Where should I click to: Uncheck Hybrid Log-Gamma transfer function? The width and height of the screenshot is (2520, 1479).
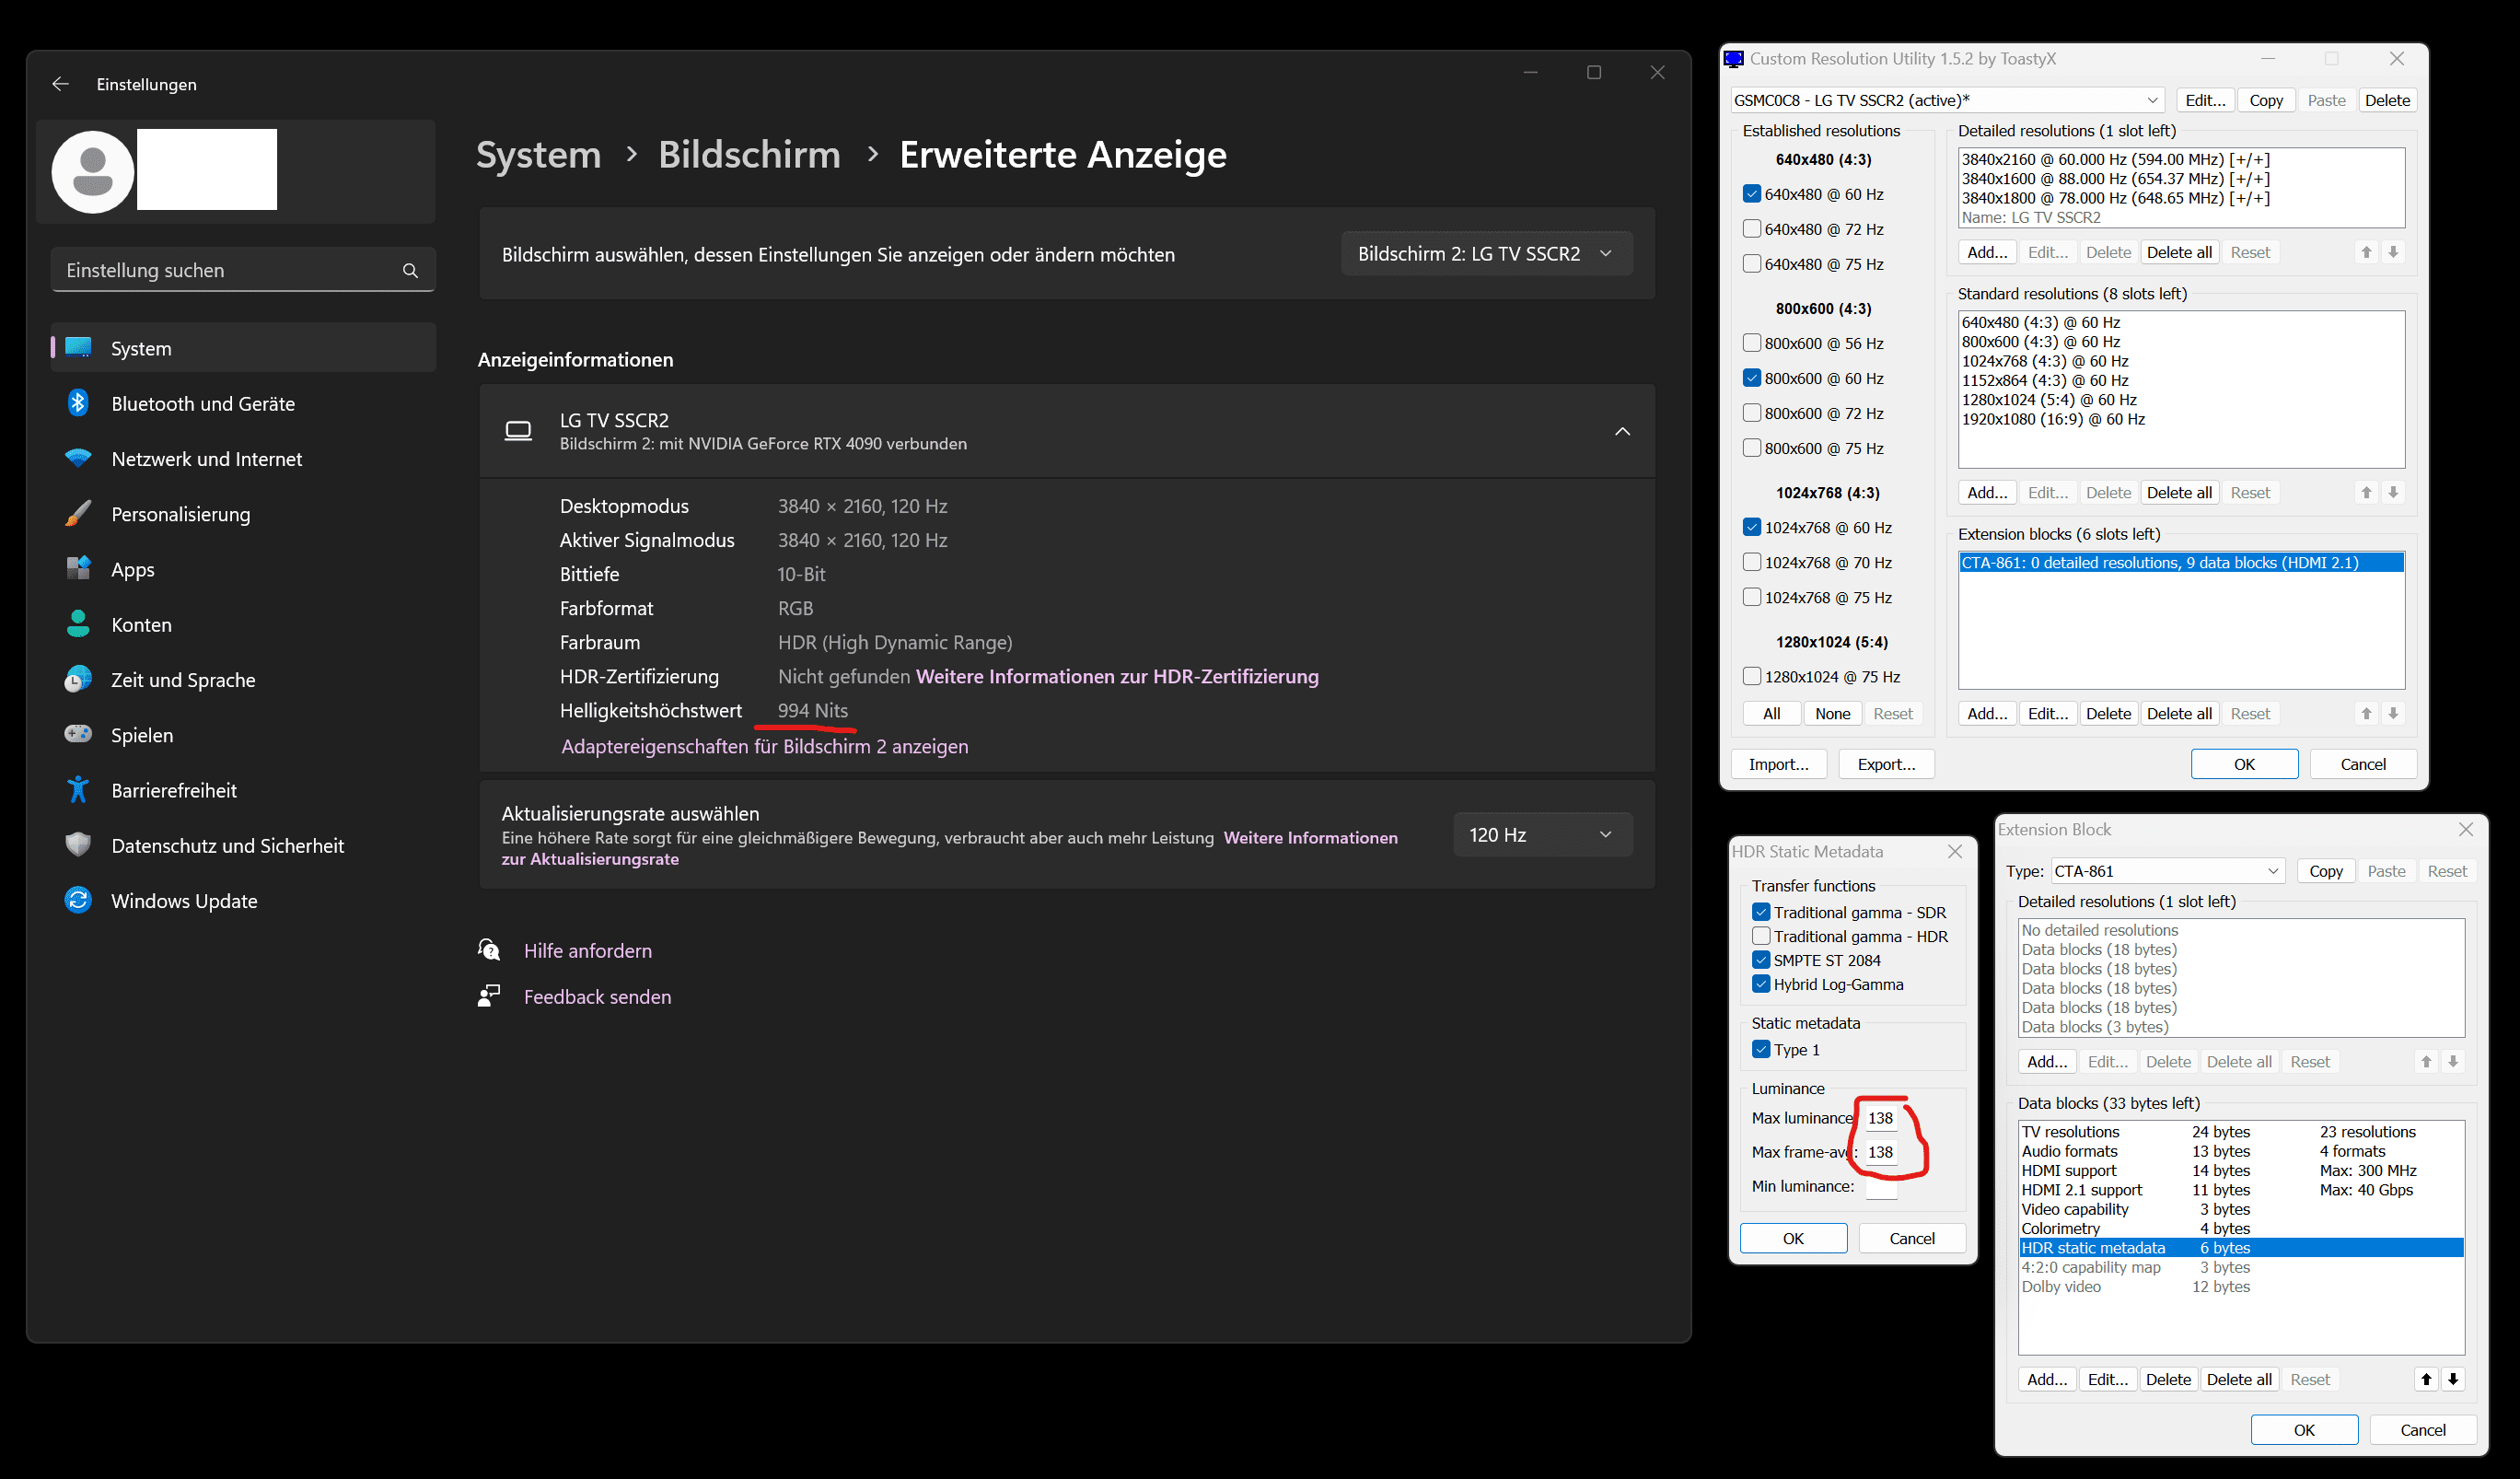1761,984
